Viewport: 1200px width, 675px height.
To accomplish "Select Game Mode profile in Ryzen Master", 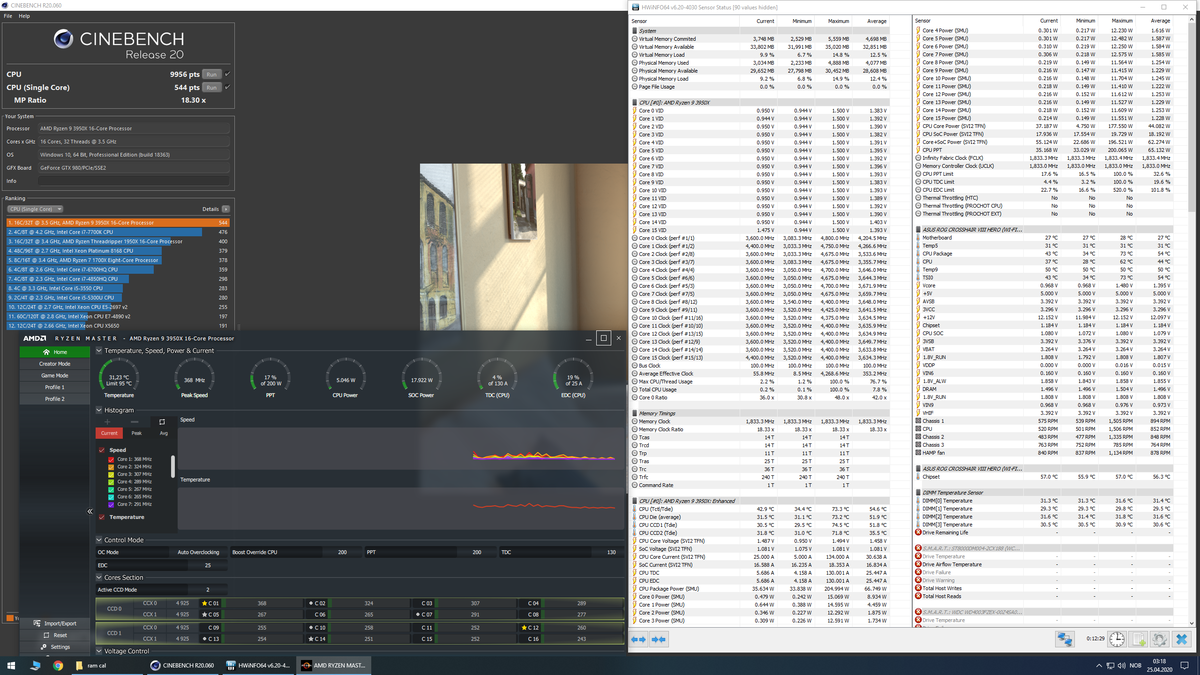I will [55, 375].
